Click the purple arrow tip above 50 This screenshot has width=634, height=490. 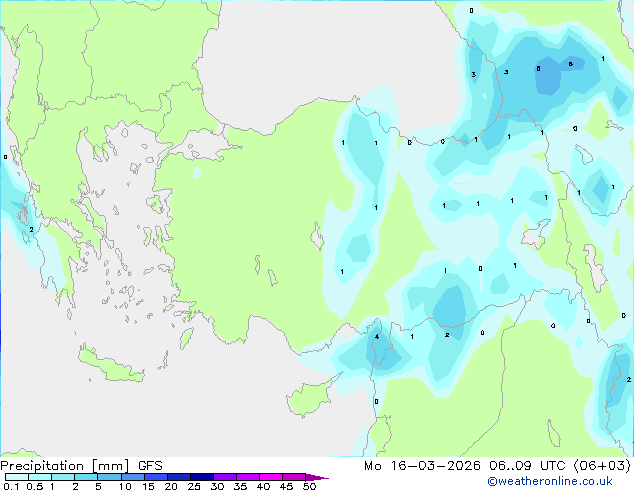pos(317,477)
